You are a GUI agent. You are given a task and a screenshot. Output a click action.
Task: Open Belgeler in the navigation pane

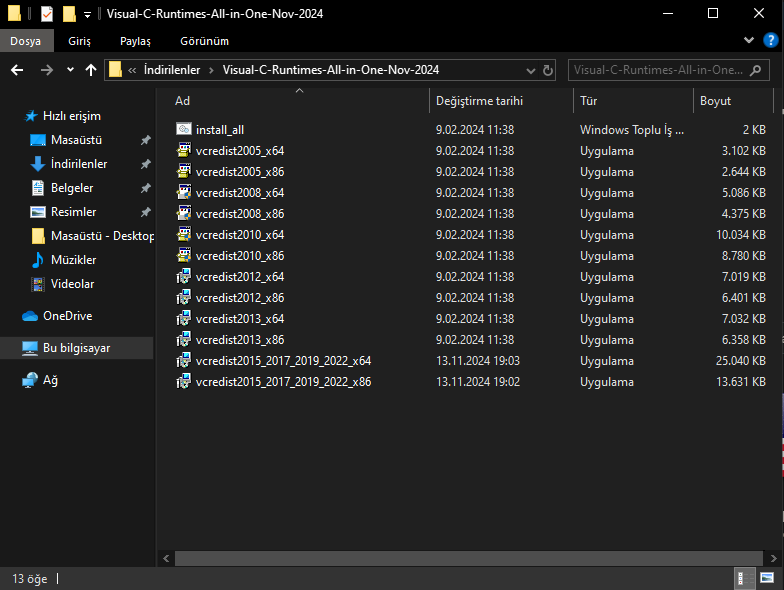72,188
